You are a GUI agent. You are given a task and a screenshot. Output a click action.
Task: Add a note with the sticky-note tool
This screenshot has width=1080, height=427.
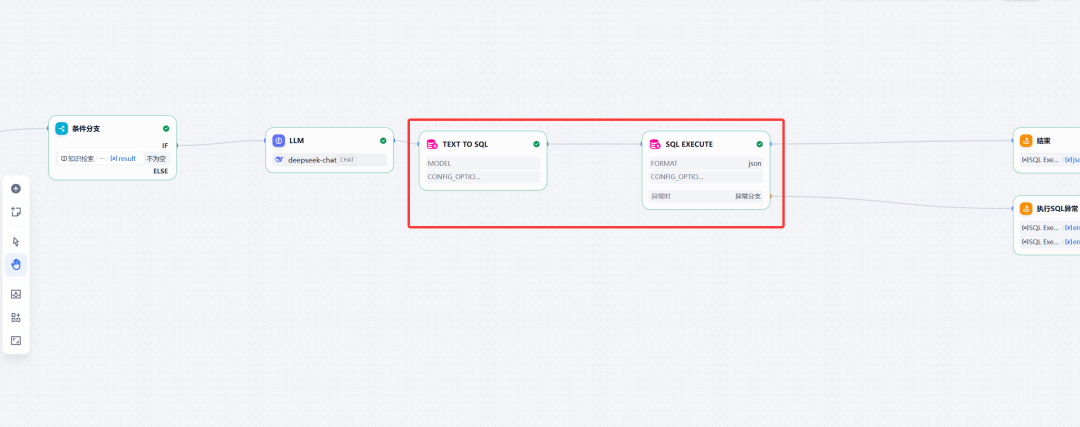[16, 212]
